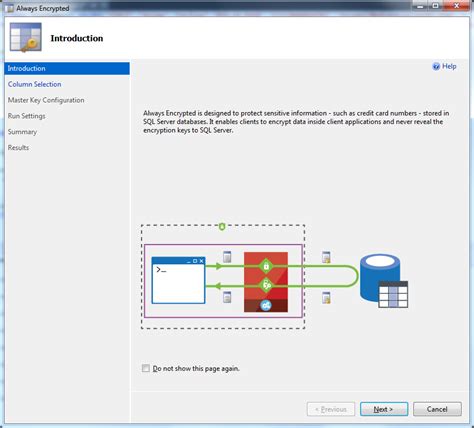The image size is (474, 428).
Task: Check Do not show this page again
Action: pos(146,368)
